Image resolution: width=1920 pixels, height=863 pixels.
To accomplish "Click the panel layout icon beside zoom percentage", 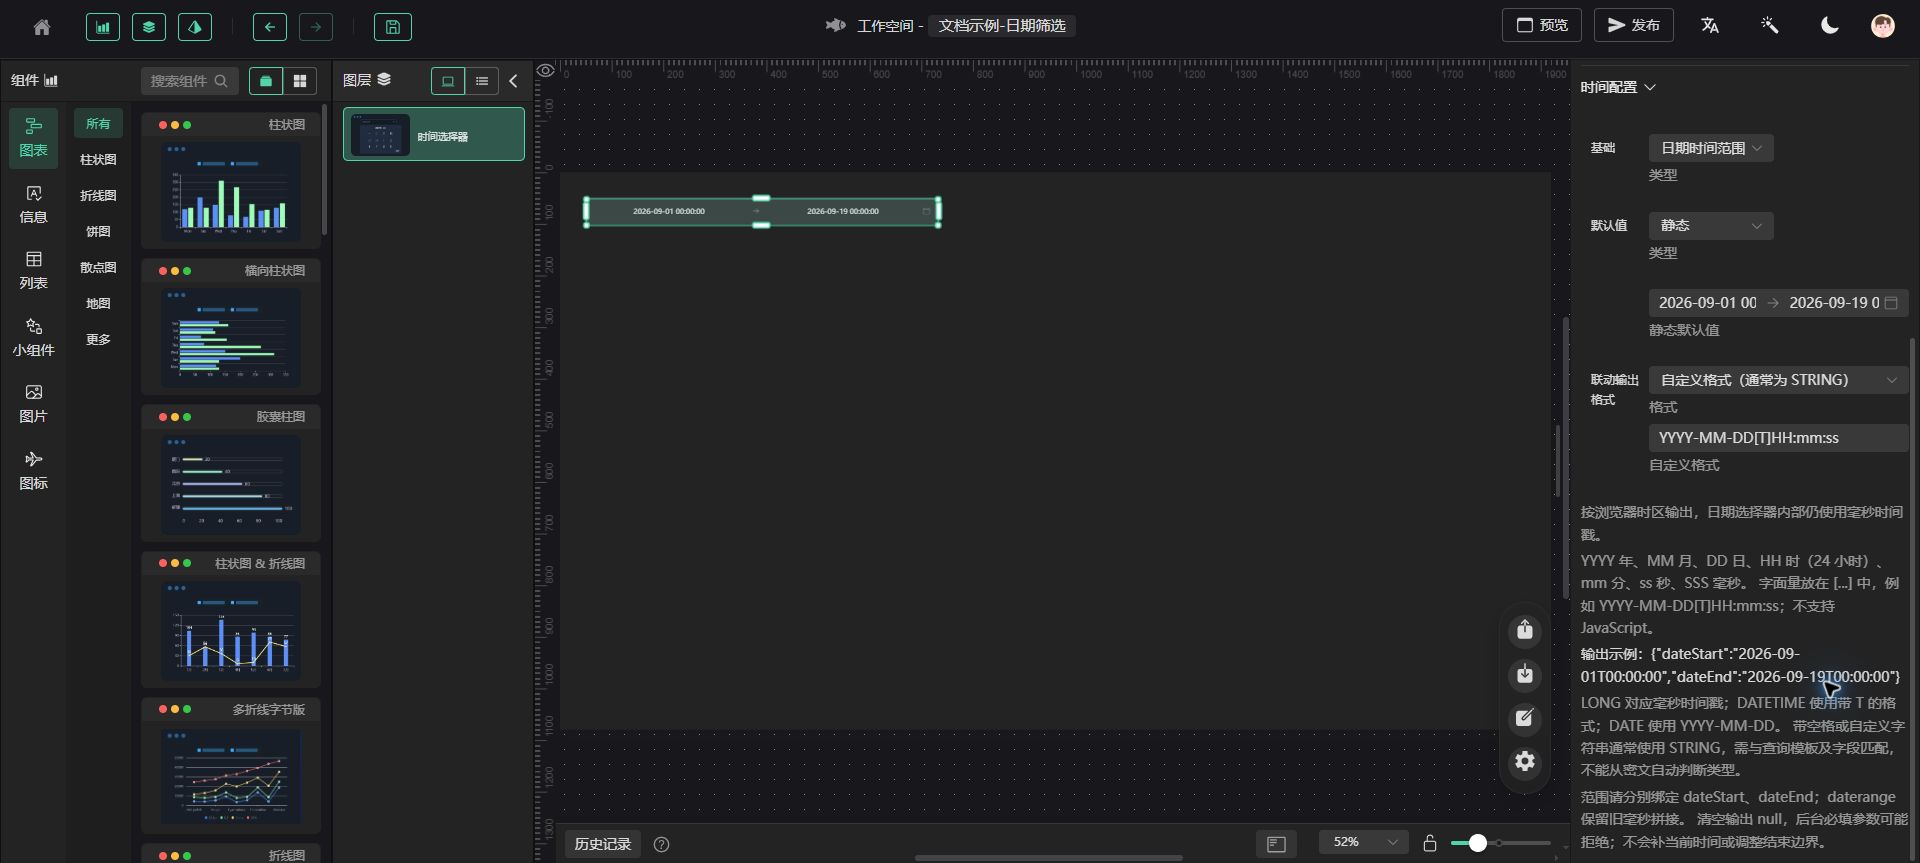I will pos(1276,844).
